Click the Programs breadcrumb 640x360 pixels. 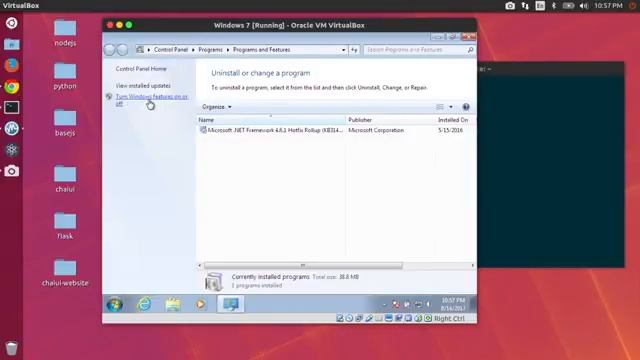click(x=210, y=50)
